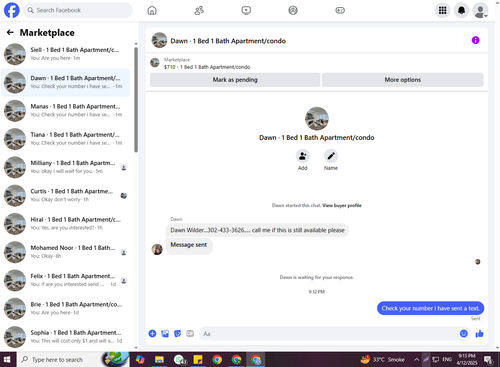Viewport: 500px width, 367px height.
Task: Open the Windows Start menu
Action: click(8, 359)
